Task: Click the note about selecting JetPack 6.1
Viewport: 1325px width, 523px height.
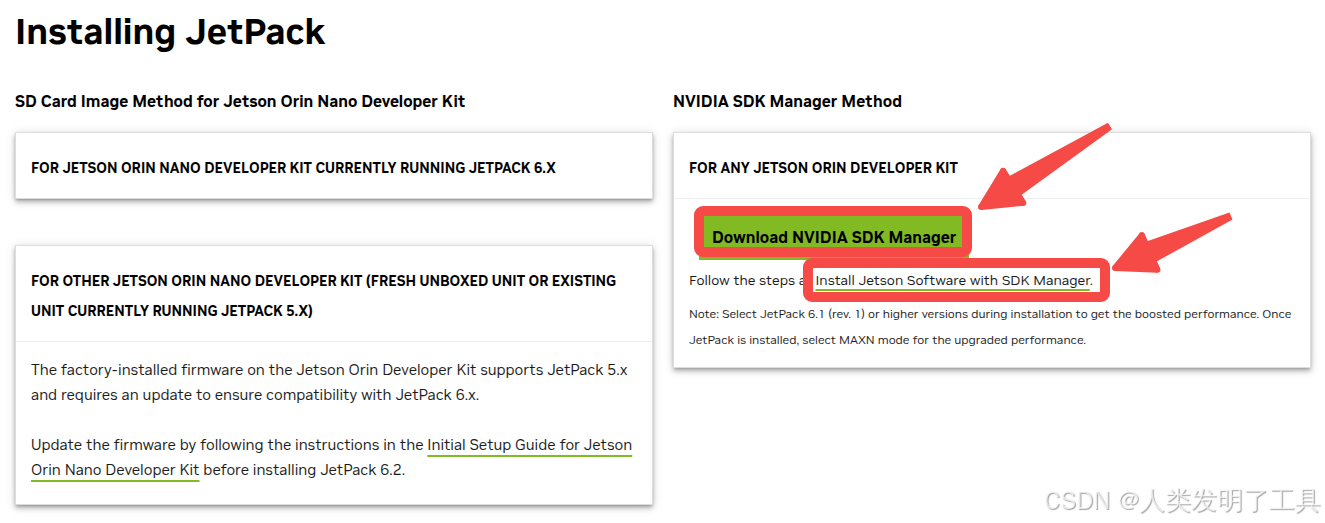Action: pos(990,327)
